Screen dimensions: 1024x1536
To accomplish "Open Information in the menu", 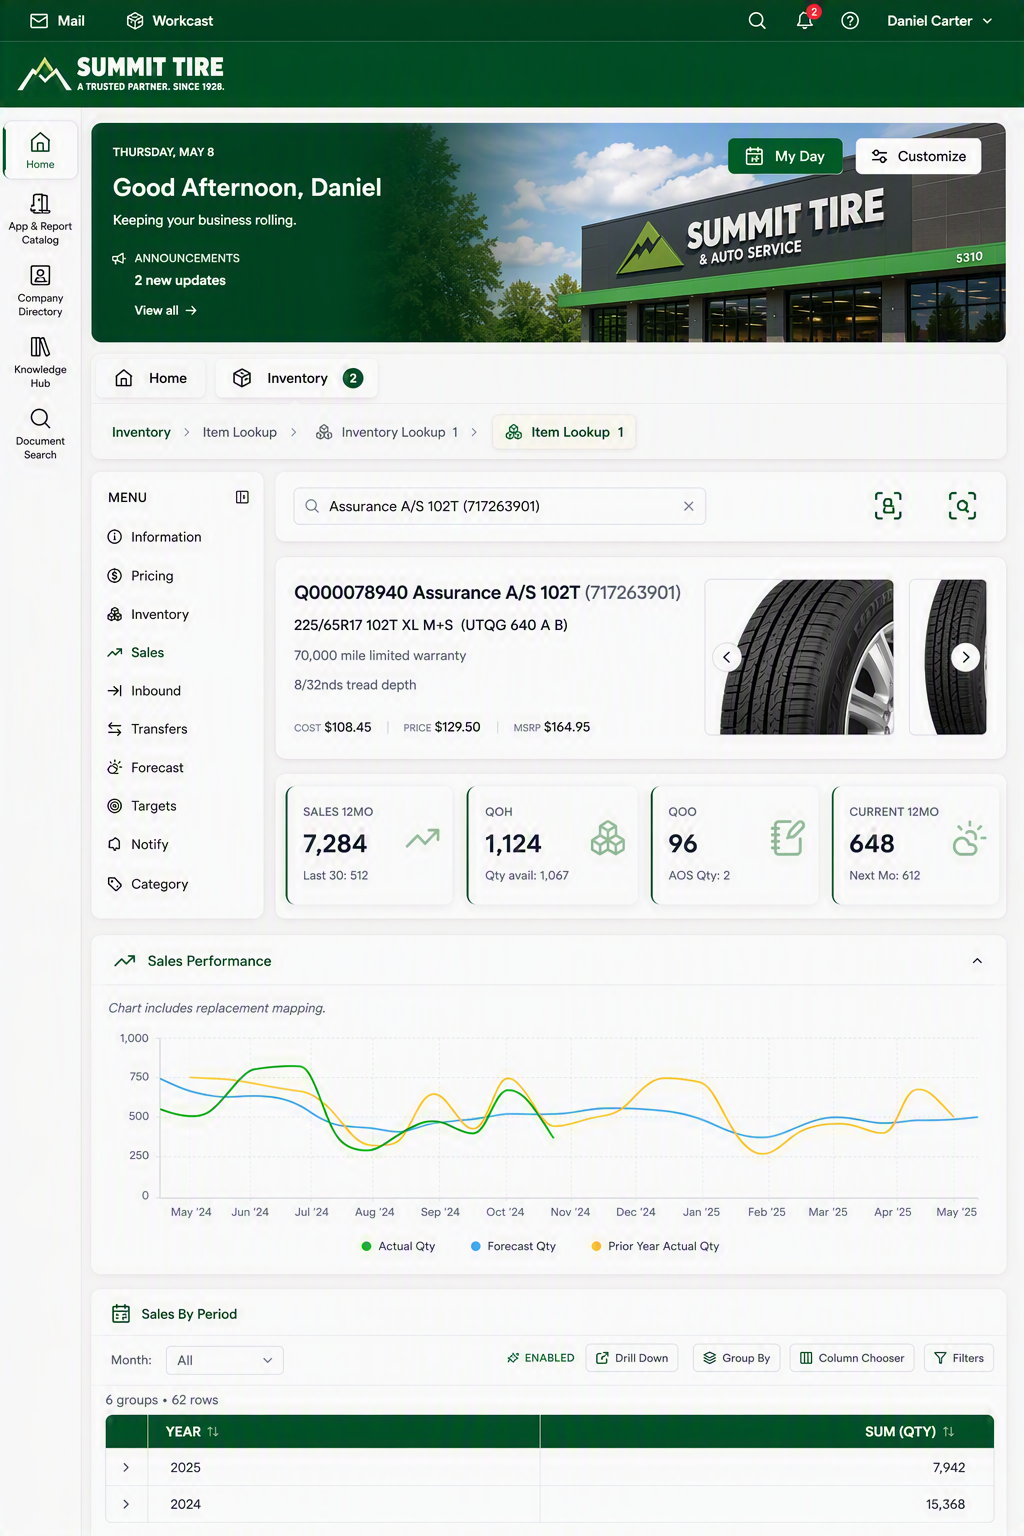I will (x=154, y=537).
